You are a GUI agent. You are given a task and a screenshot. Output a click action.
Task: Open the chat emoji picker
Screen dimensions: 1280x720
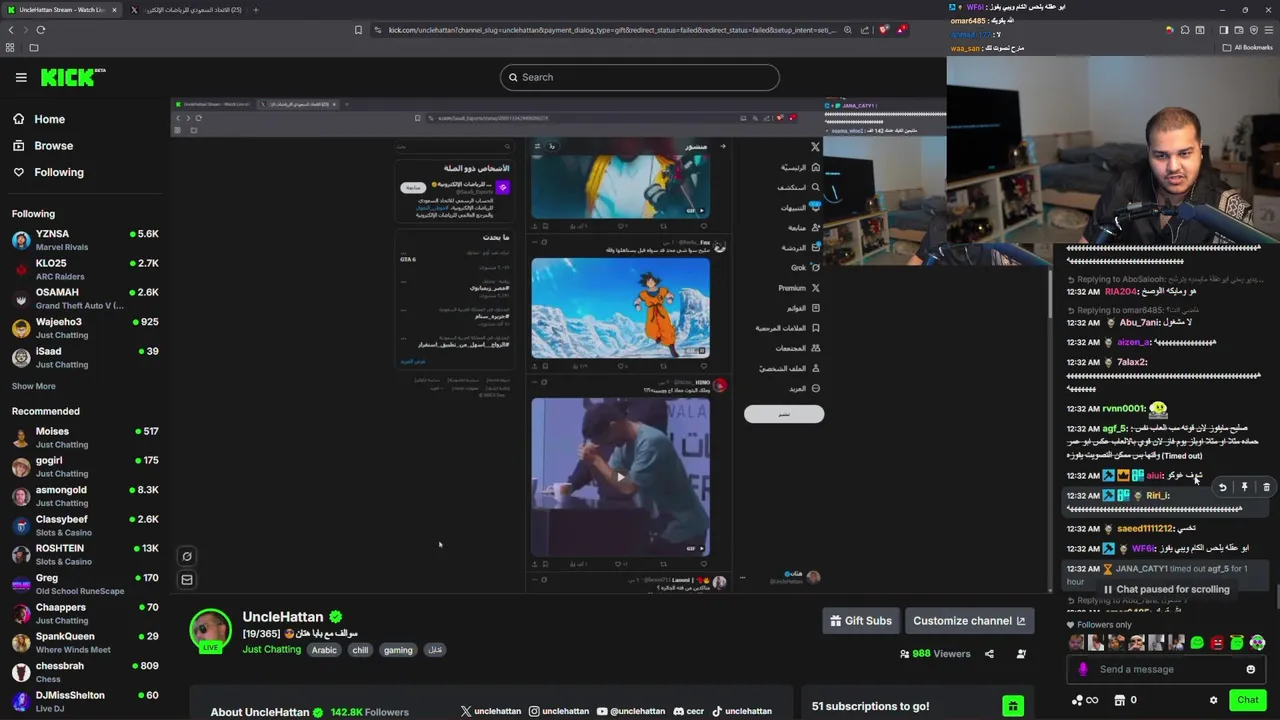1250,669
